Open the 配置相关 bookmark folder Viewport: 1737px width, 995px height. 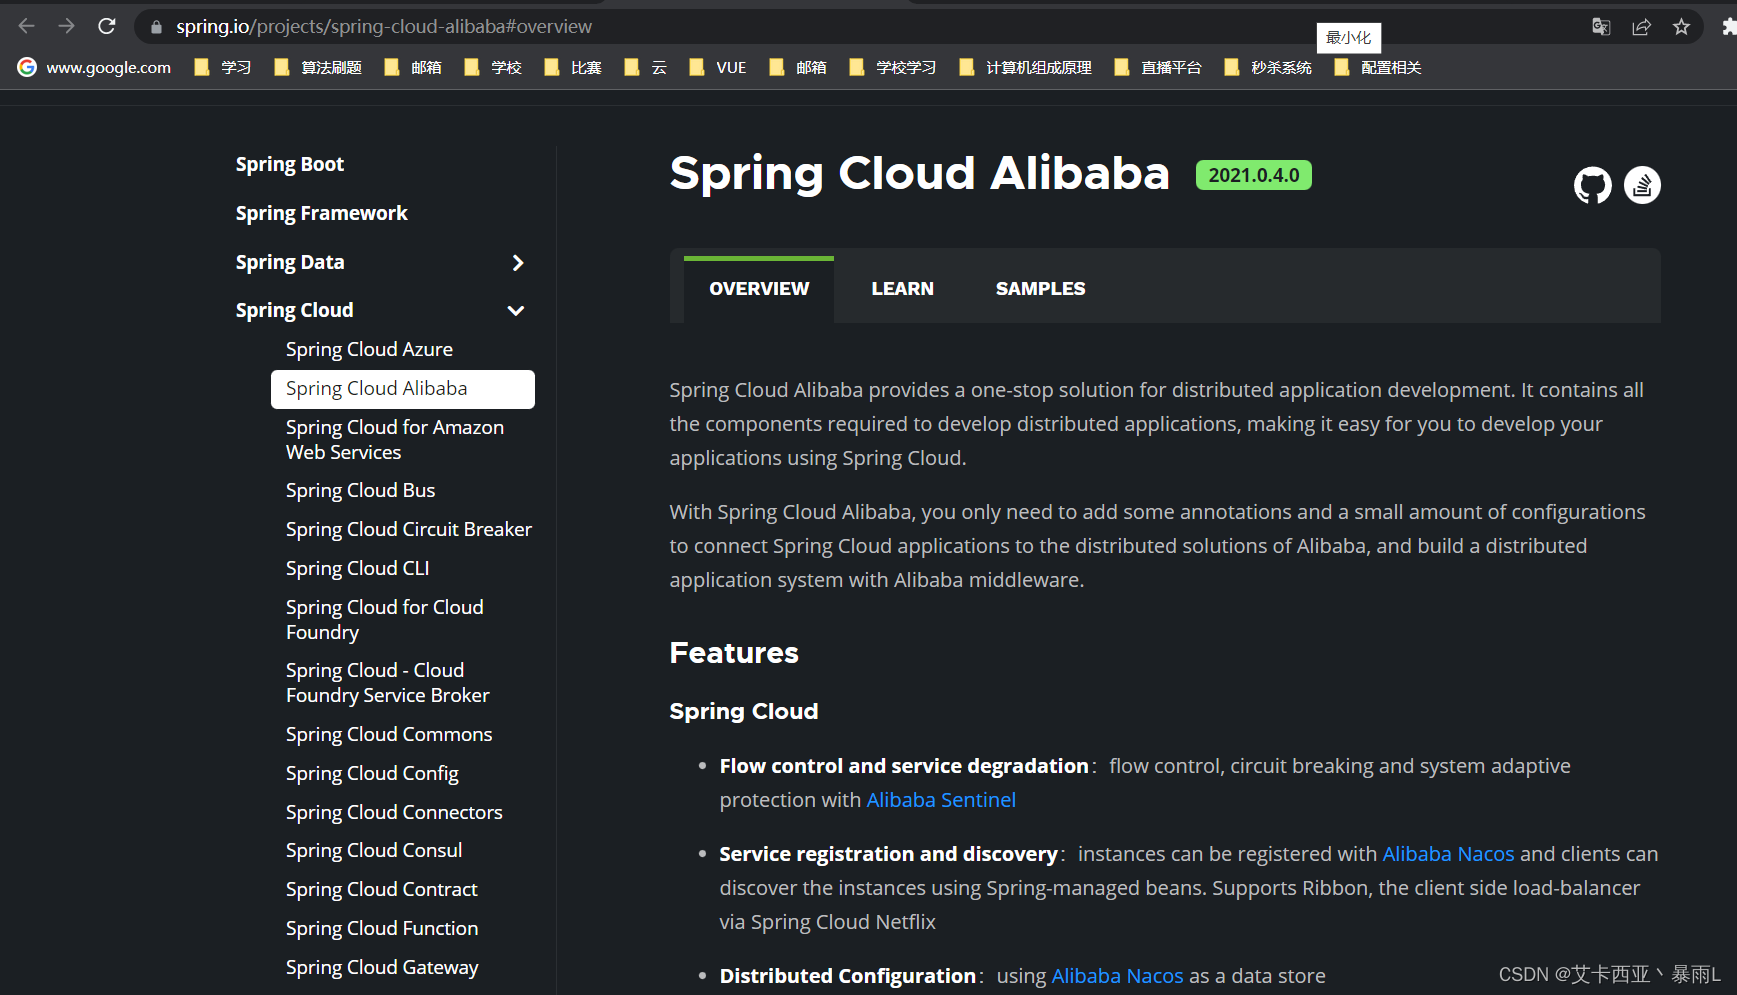coord(1378,67)
